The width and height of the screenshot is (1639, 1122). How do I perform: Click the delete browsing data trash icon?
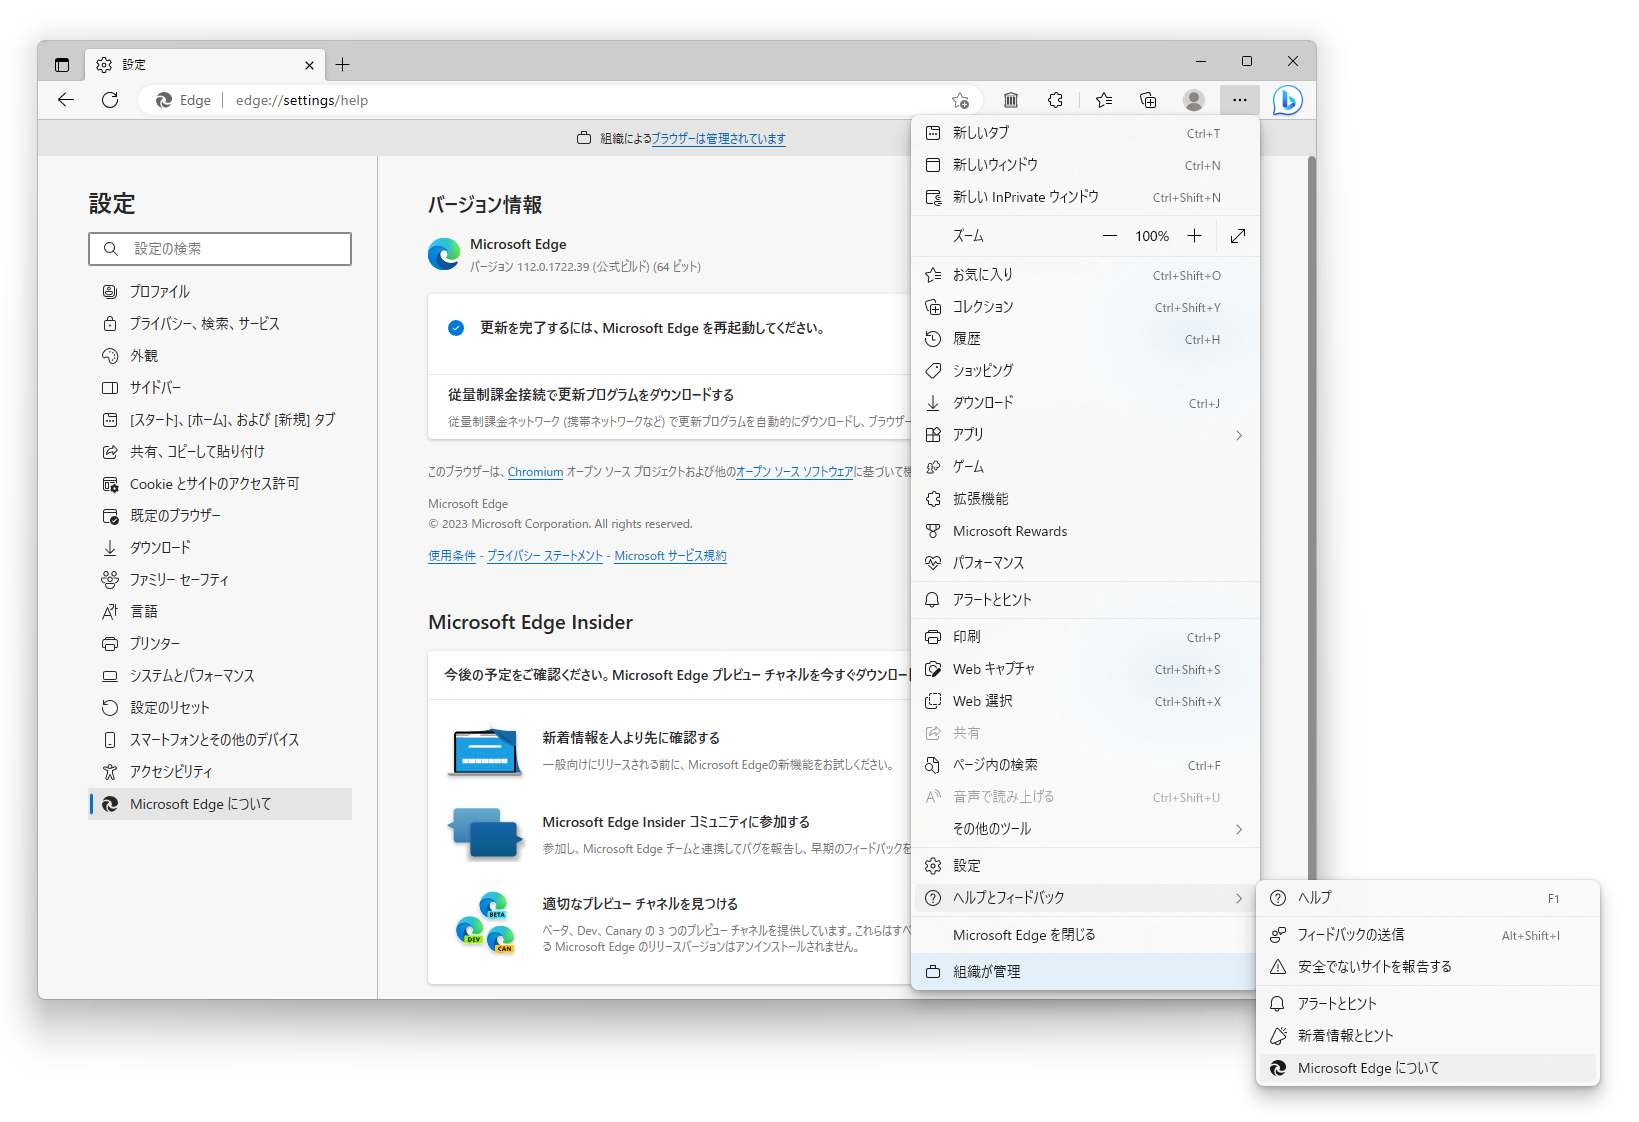pyautogui.click(x=1010, y=100)
